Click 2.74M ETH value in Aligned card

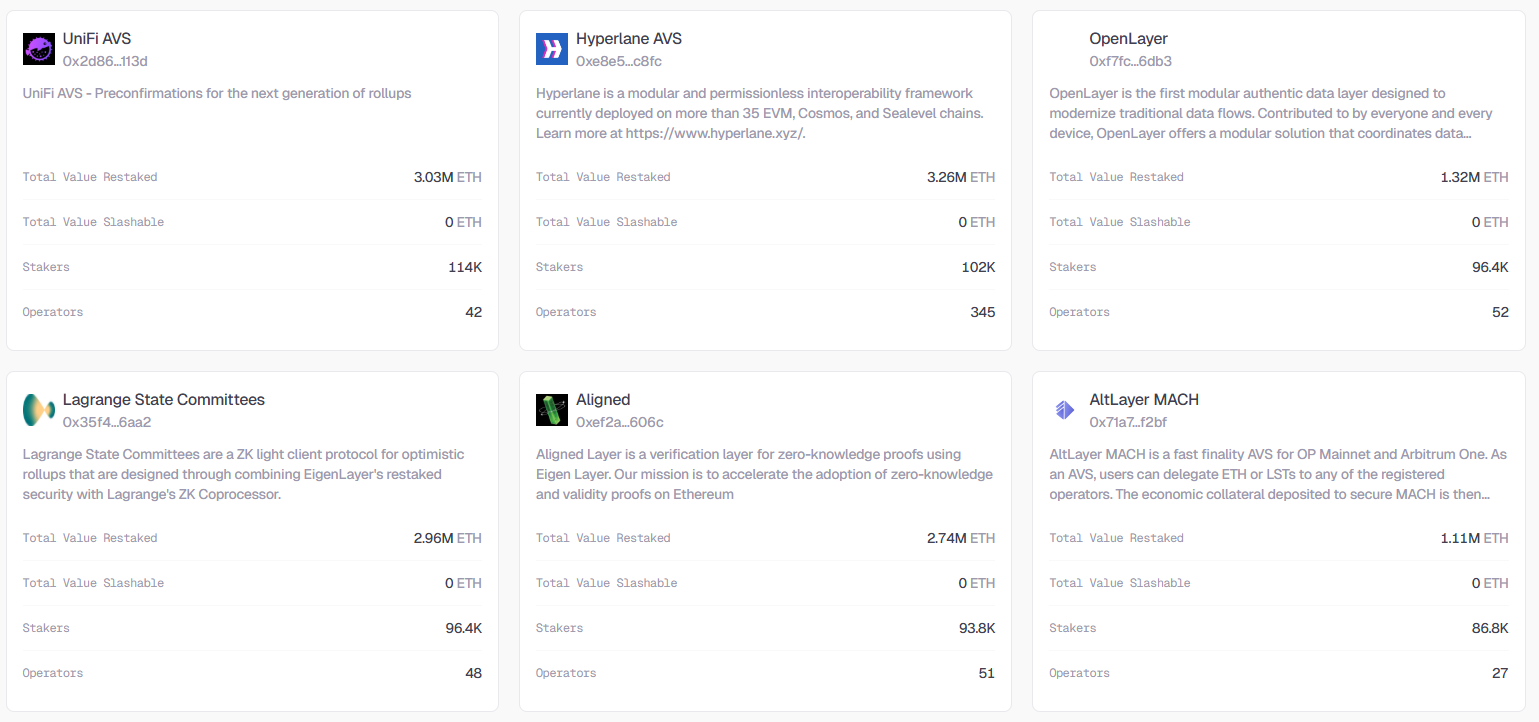click(961, 538)
